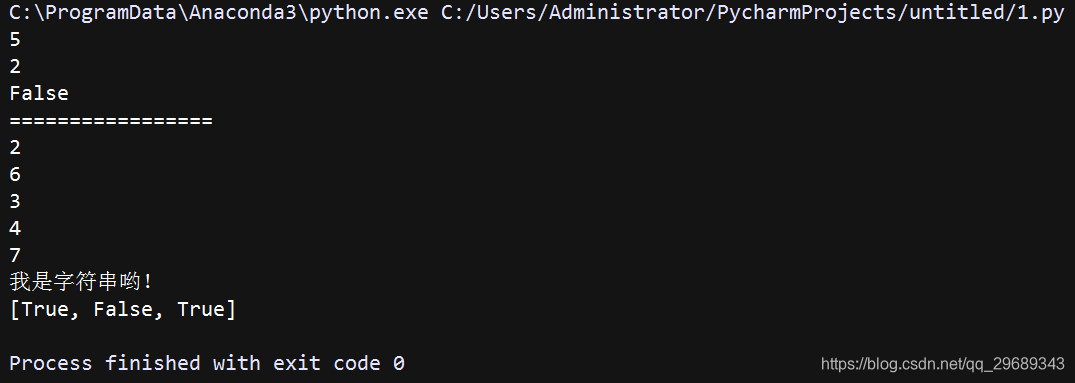Click the PycharmProjects folder in the path
Screen dimensions: 1075x383
pos(807,14)
